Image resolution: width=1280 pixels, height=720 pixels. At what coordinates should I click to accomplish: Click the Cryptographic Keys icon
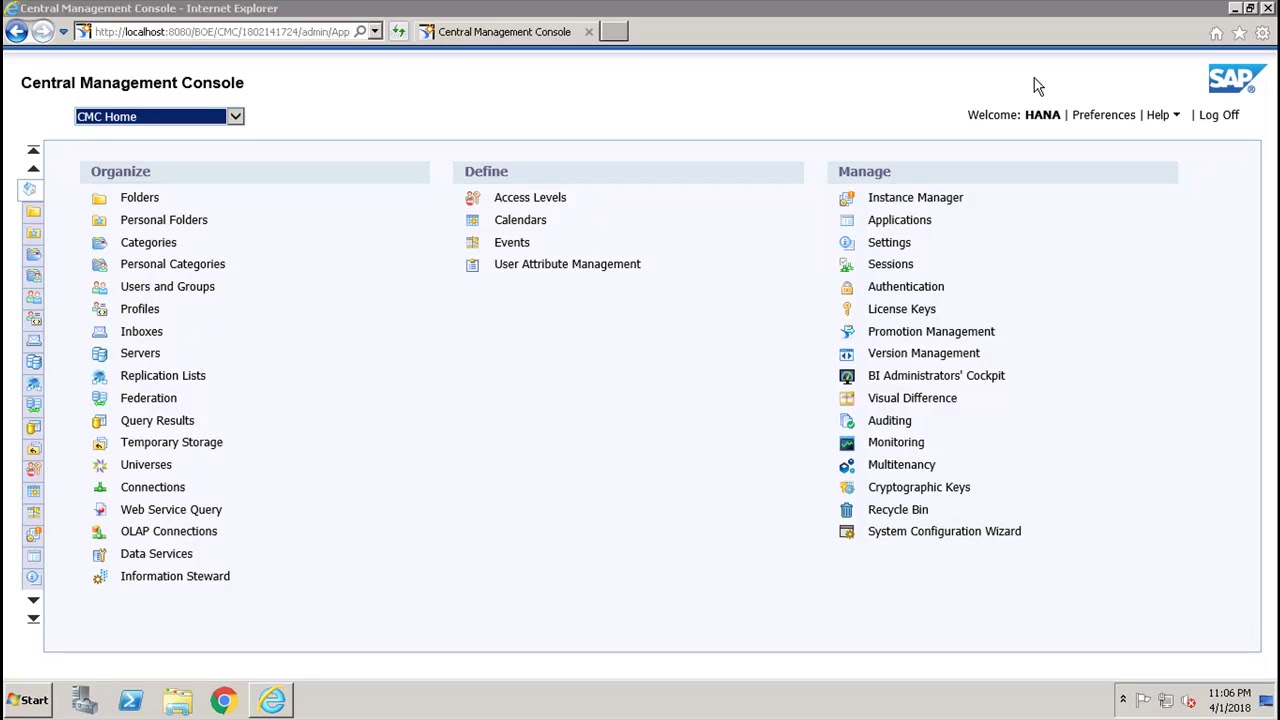tap(847, 487)
